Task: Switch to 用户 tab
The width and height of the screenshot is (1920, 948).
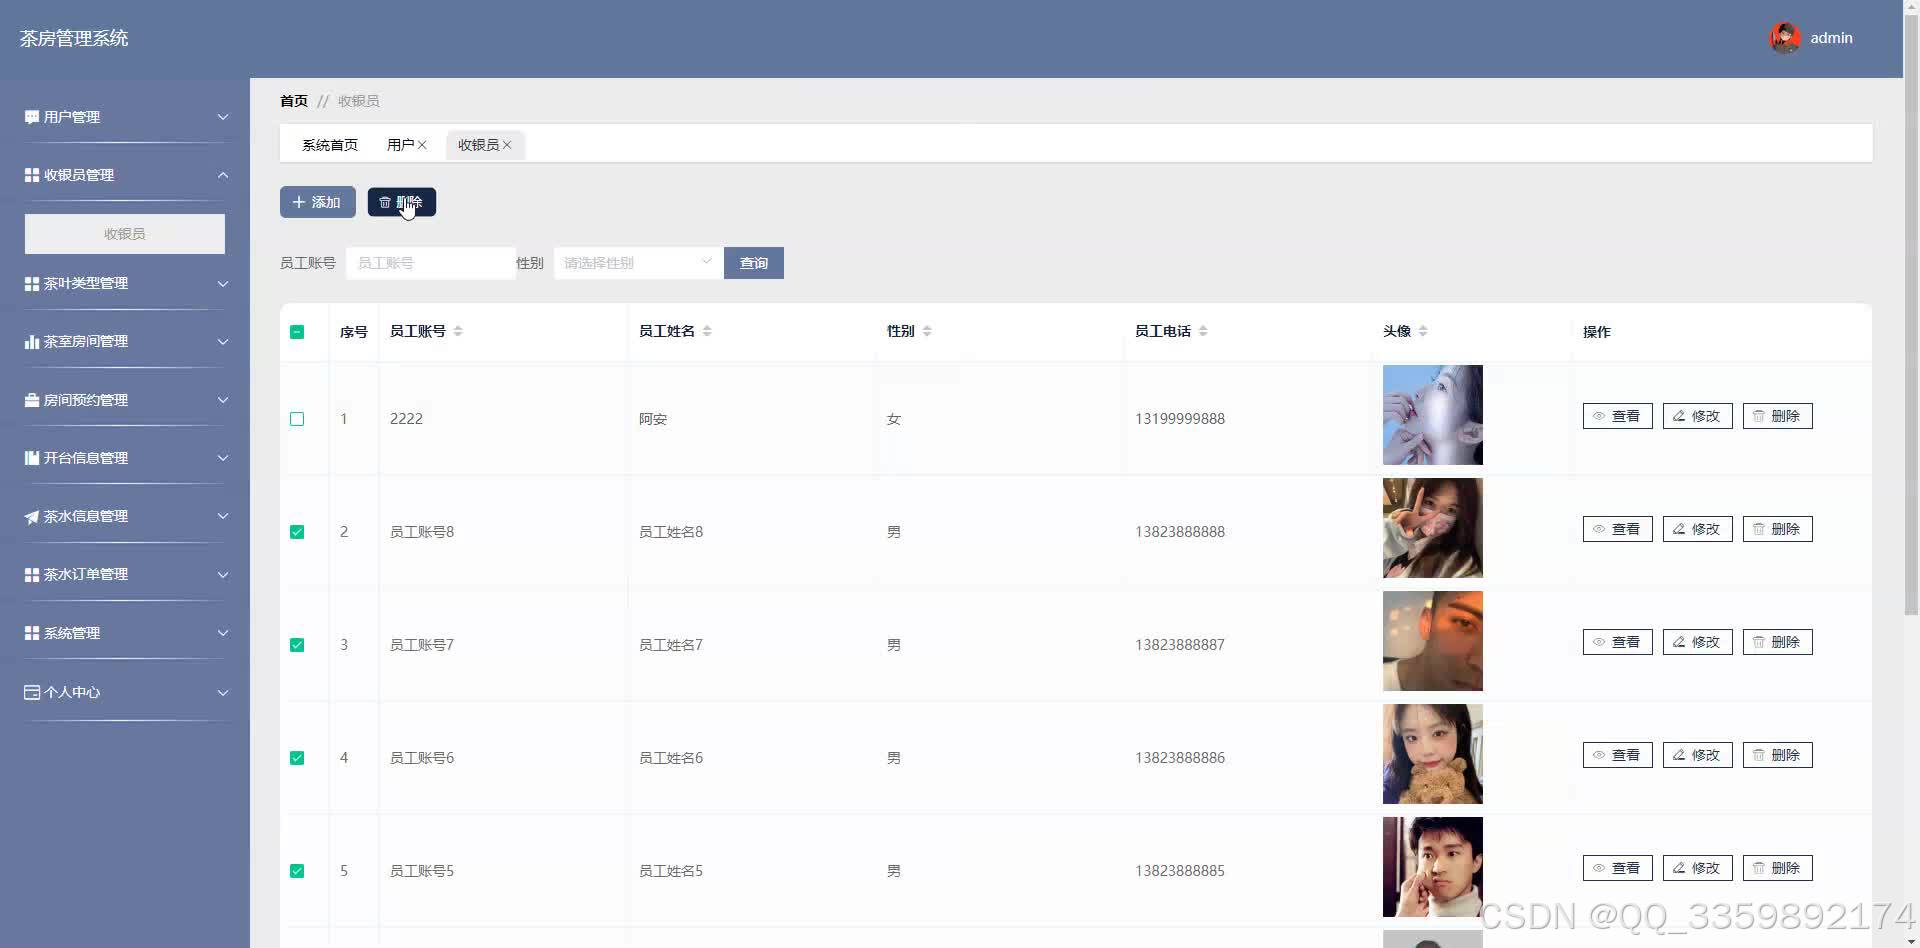Action: [400, 145]
